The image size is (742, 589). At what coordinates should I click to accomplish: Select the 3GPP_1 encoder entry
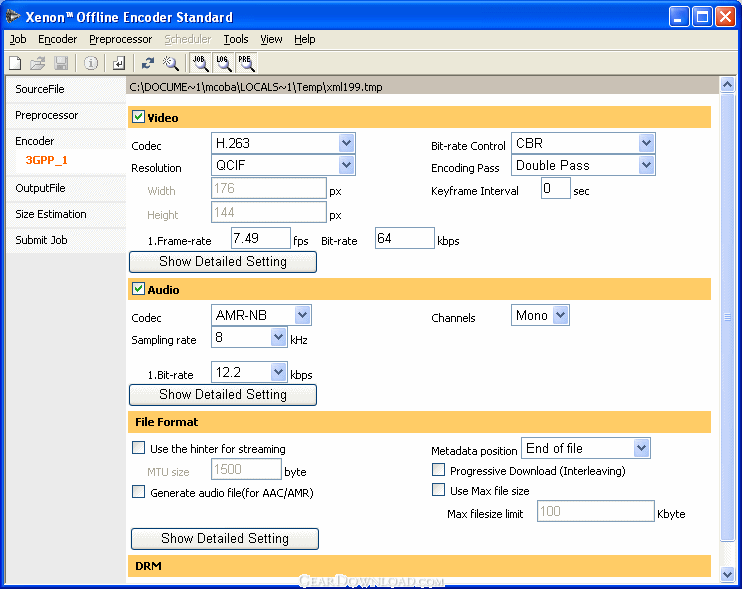[46, 160]
